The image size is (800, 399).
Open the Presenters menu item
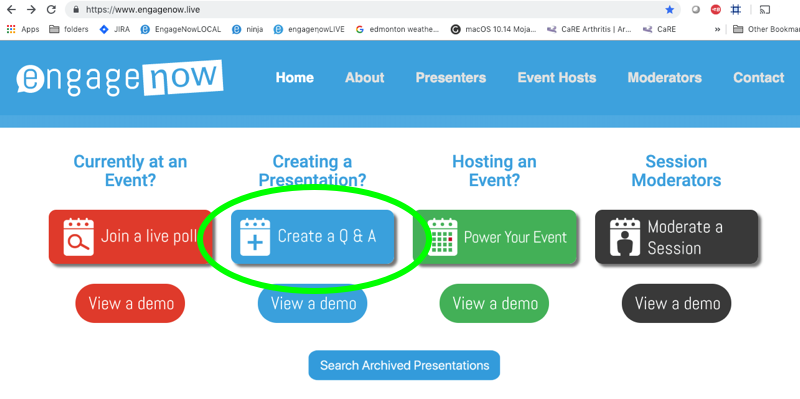tap(451, 78)
